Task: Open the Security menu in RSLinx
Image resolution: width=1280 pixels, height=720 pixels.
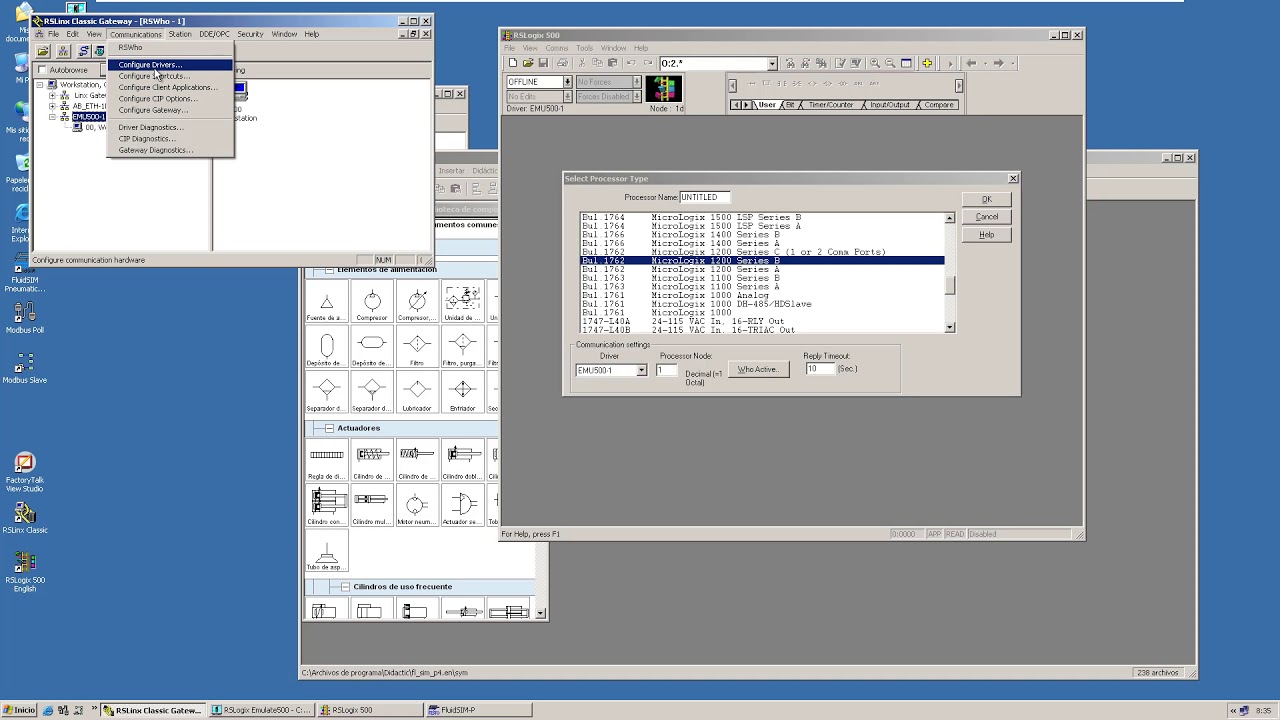Action: (250, 34)
